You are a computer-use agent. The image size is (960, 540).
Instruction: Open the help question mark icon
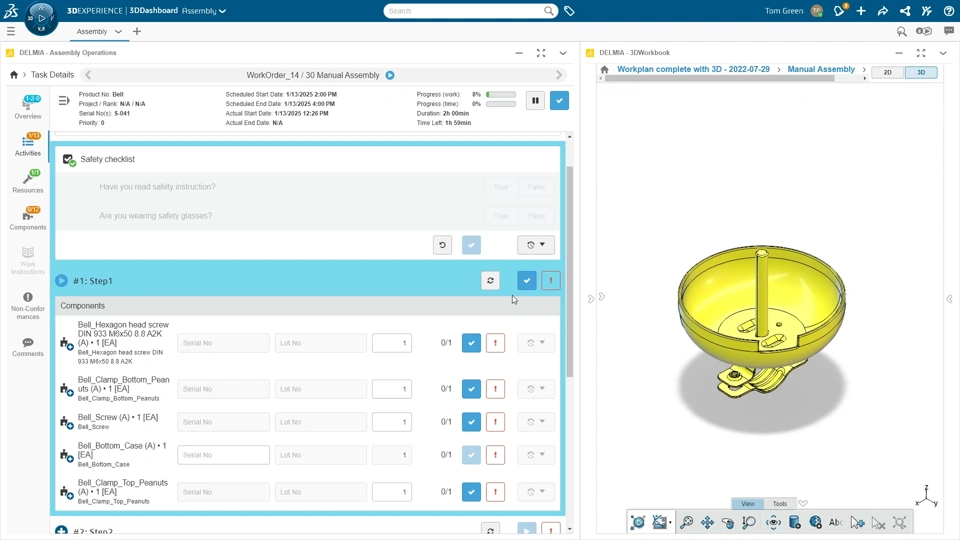[948, 10]
